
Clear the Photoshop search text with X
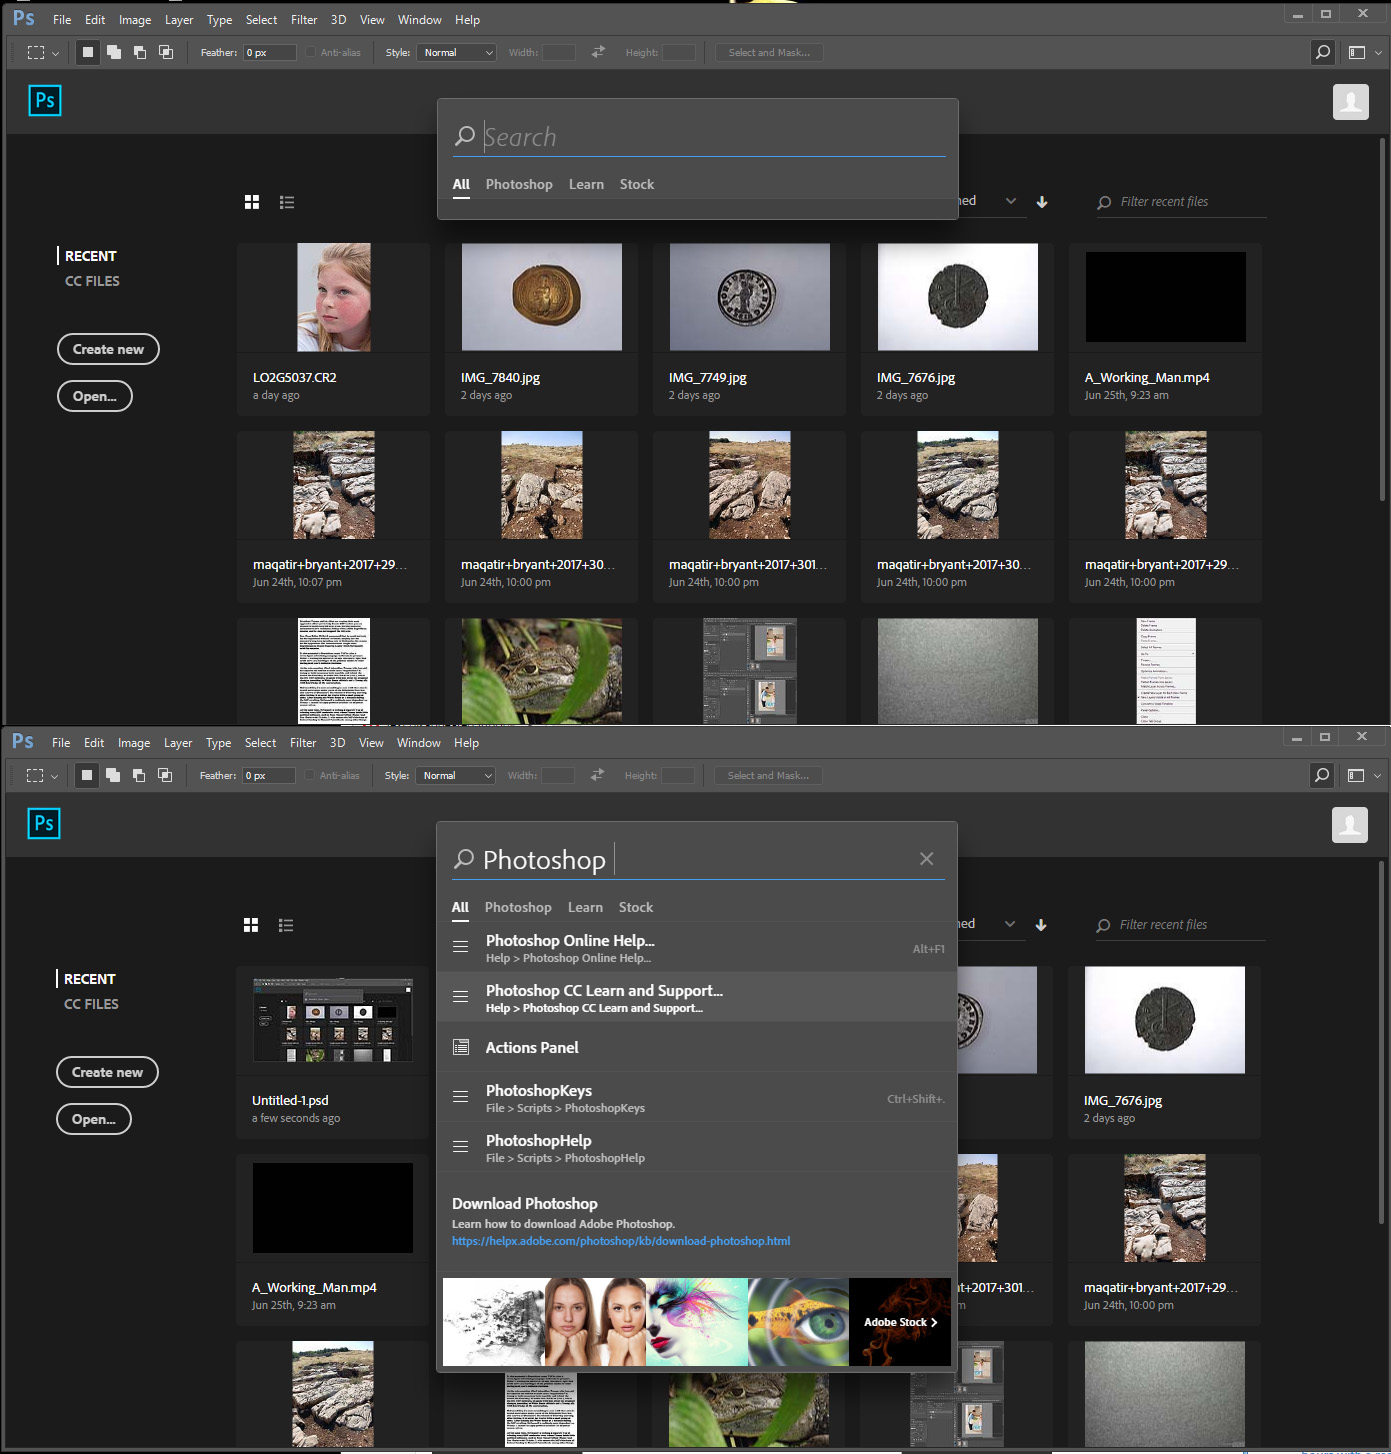927,859
